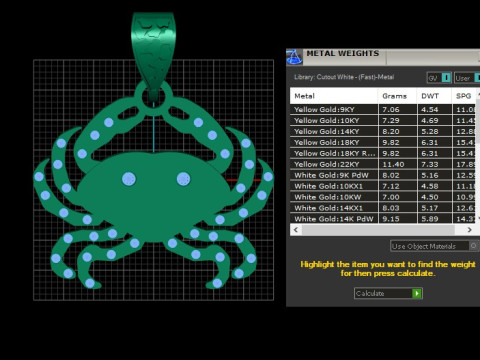
Task: Sort by the Grams column header
Action: [x=397, y=96]
